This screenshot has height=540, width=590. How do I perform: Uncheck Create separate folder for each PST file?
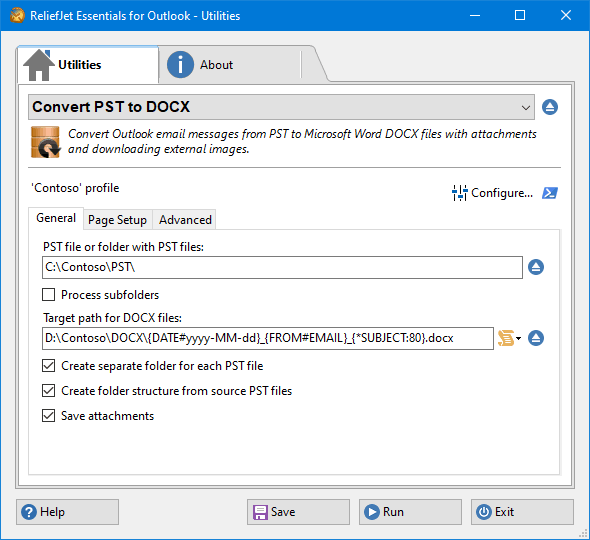(48, 366)
